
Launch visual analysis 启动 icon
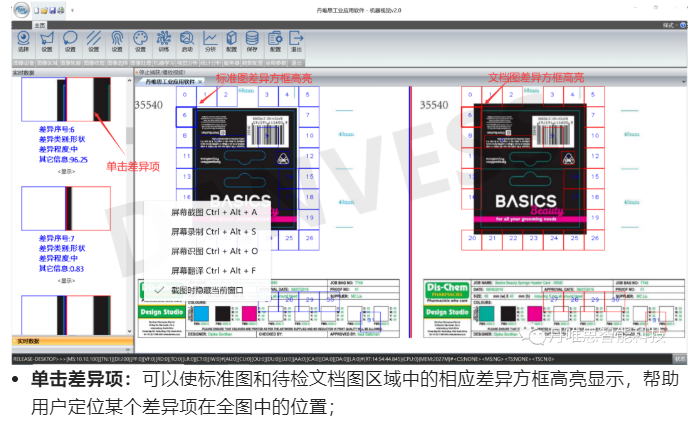pos(187,42)
